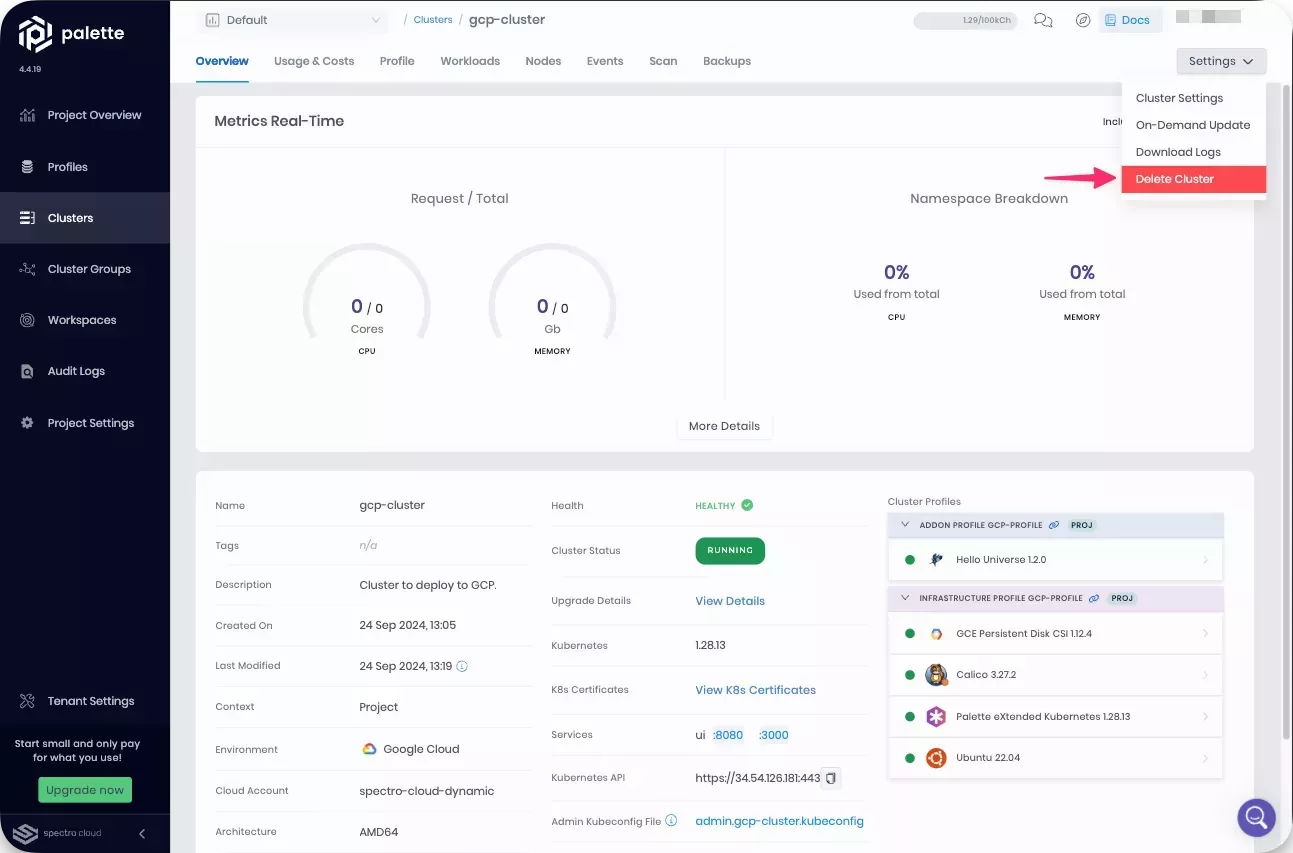This screenshot has height=853, width=1293.
Task: Collapse the Addon Profile GCP-Profile section
Action: pos(906,525)
